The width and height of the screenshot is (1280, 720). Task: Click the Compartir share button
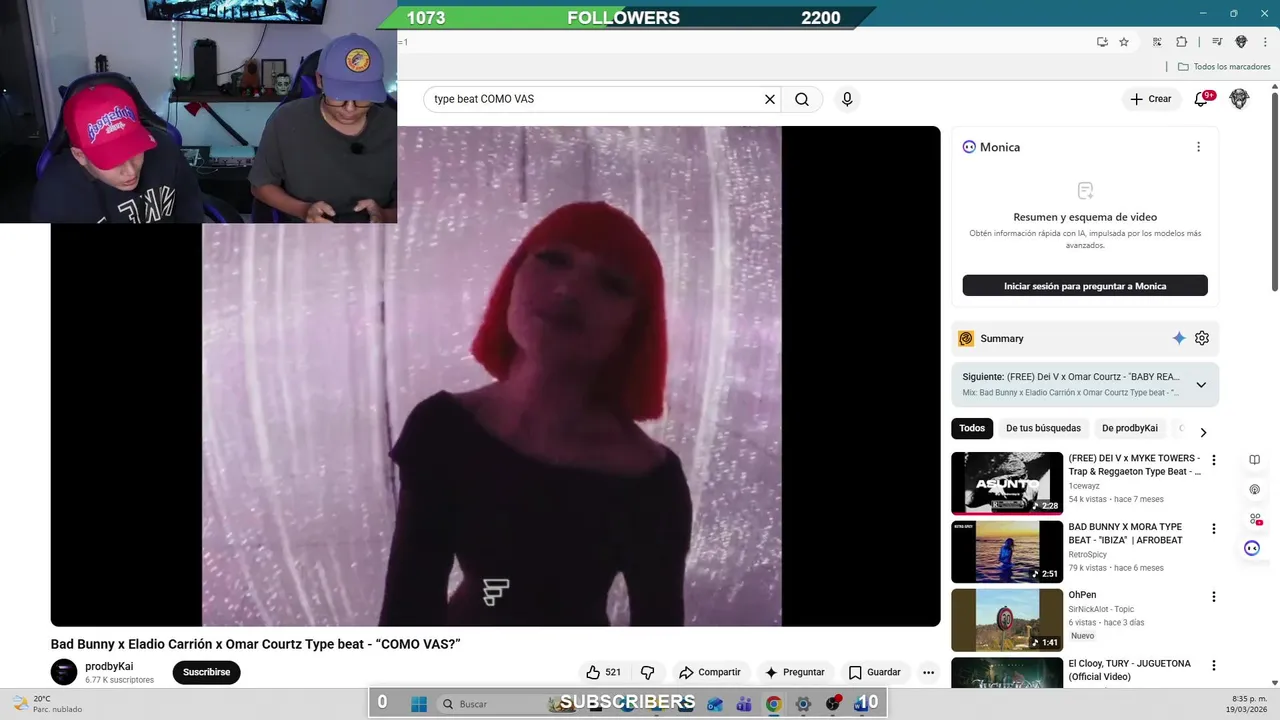(x=709, y=672)
